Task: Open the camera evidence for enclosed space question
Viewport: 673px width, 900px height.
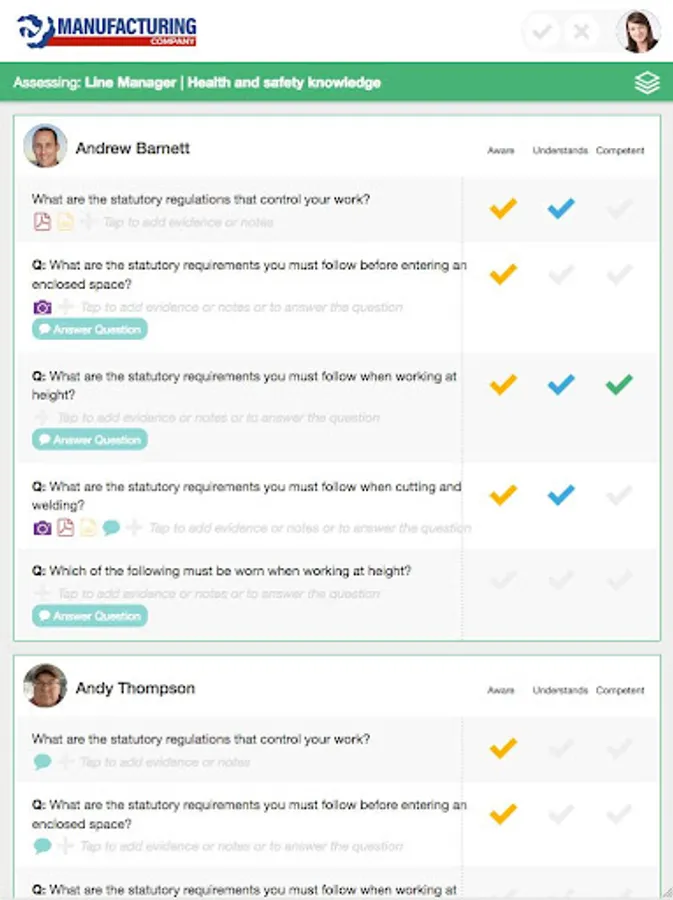Action: coord(42,307)
